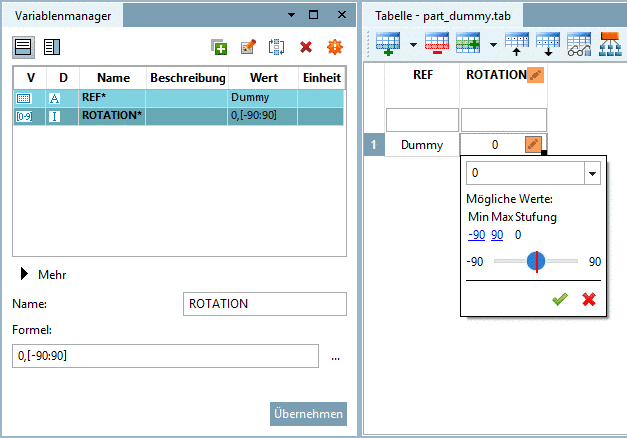Click in the Formel input field
The width and height of the screenshot is (627, 438).
pos(166,356)
